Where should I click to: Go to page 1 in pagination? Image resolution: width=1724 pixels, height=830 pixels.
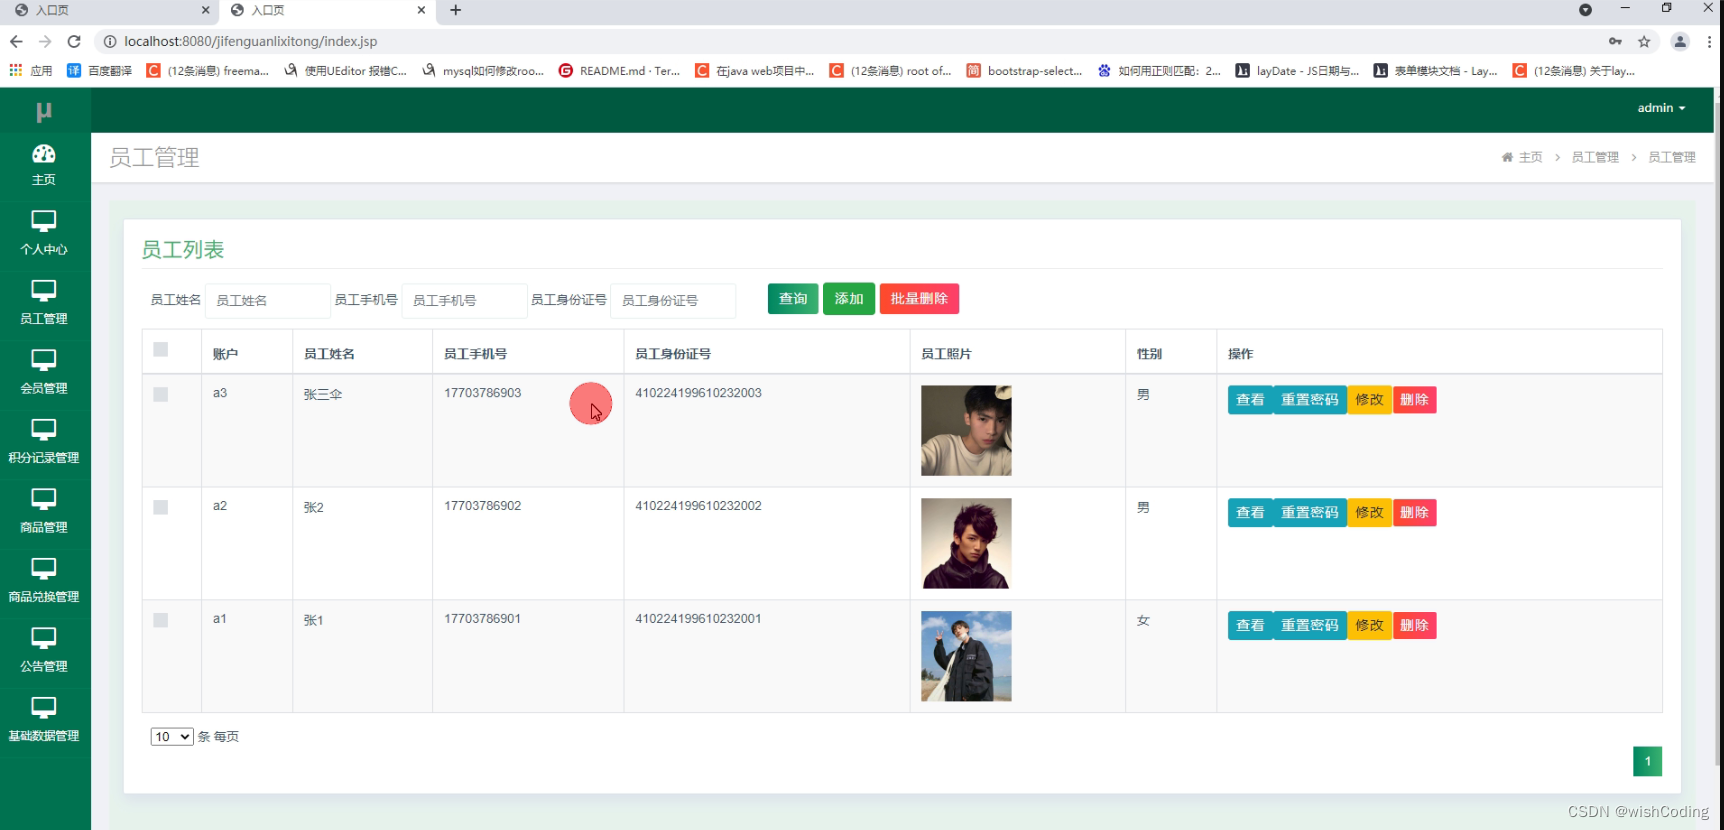[x=1647, y=762]
